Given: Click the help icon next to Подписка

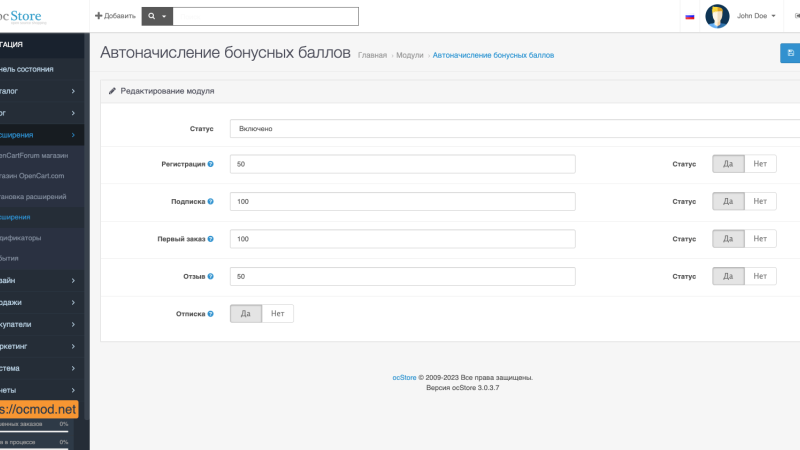Looking at the screenshot, I should click(210, 202).
